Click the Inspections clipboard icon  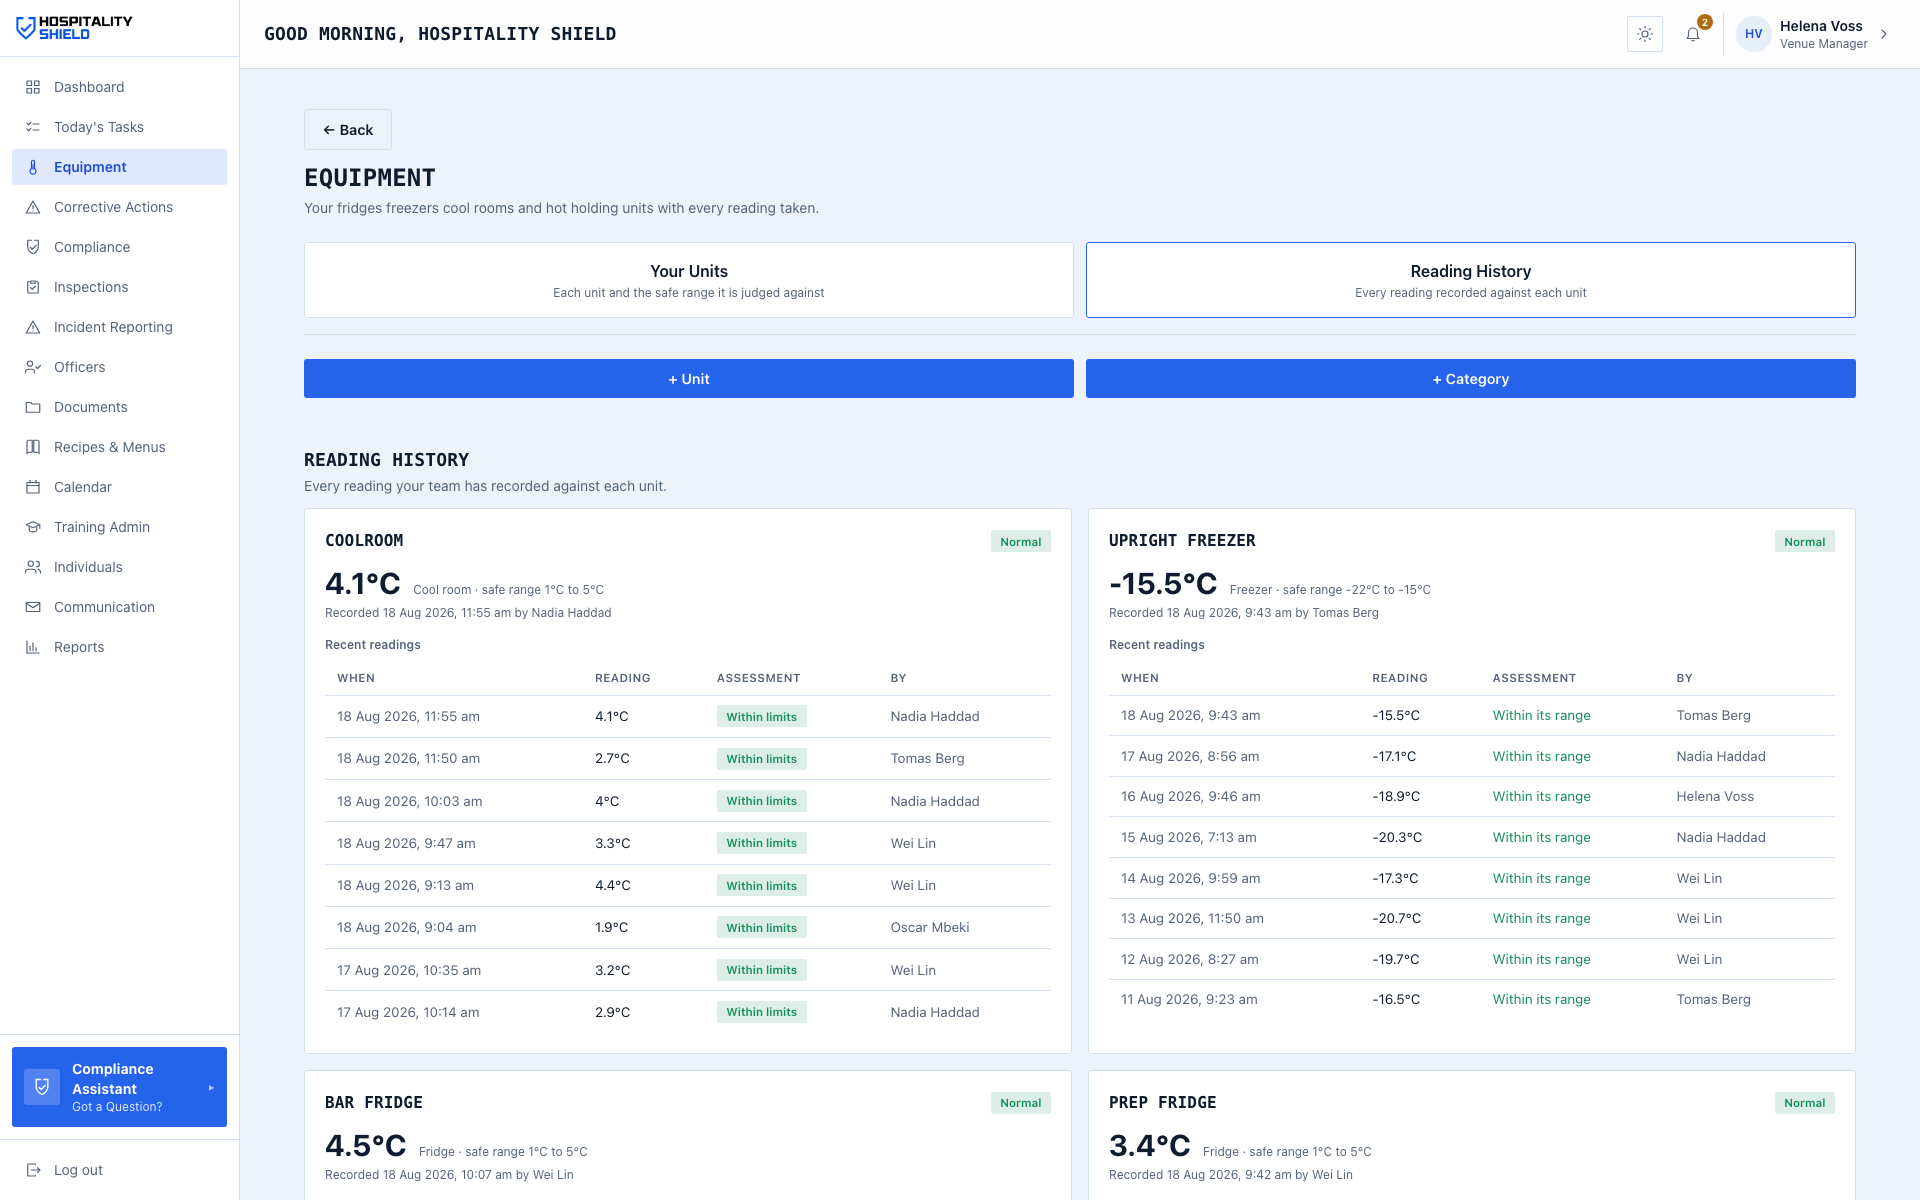[x=33, y=287]
